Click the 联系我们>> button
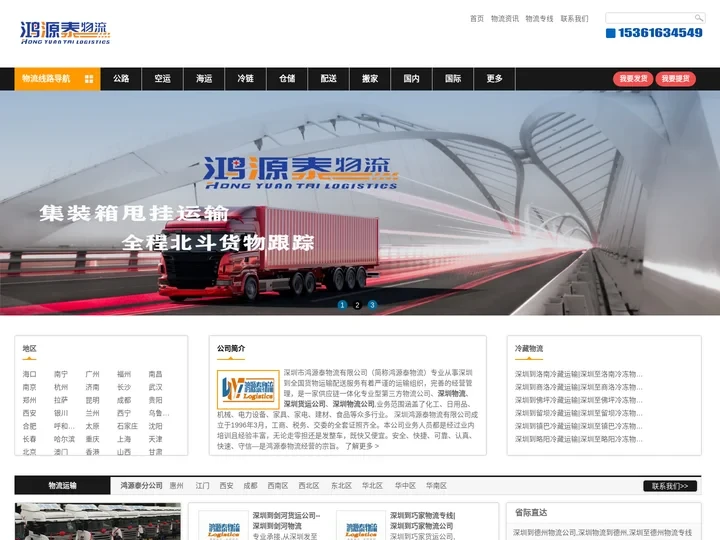720x540 pixels. [x=670, y=486]
